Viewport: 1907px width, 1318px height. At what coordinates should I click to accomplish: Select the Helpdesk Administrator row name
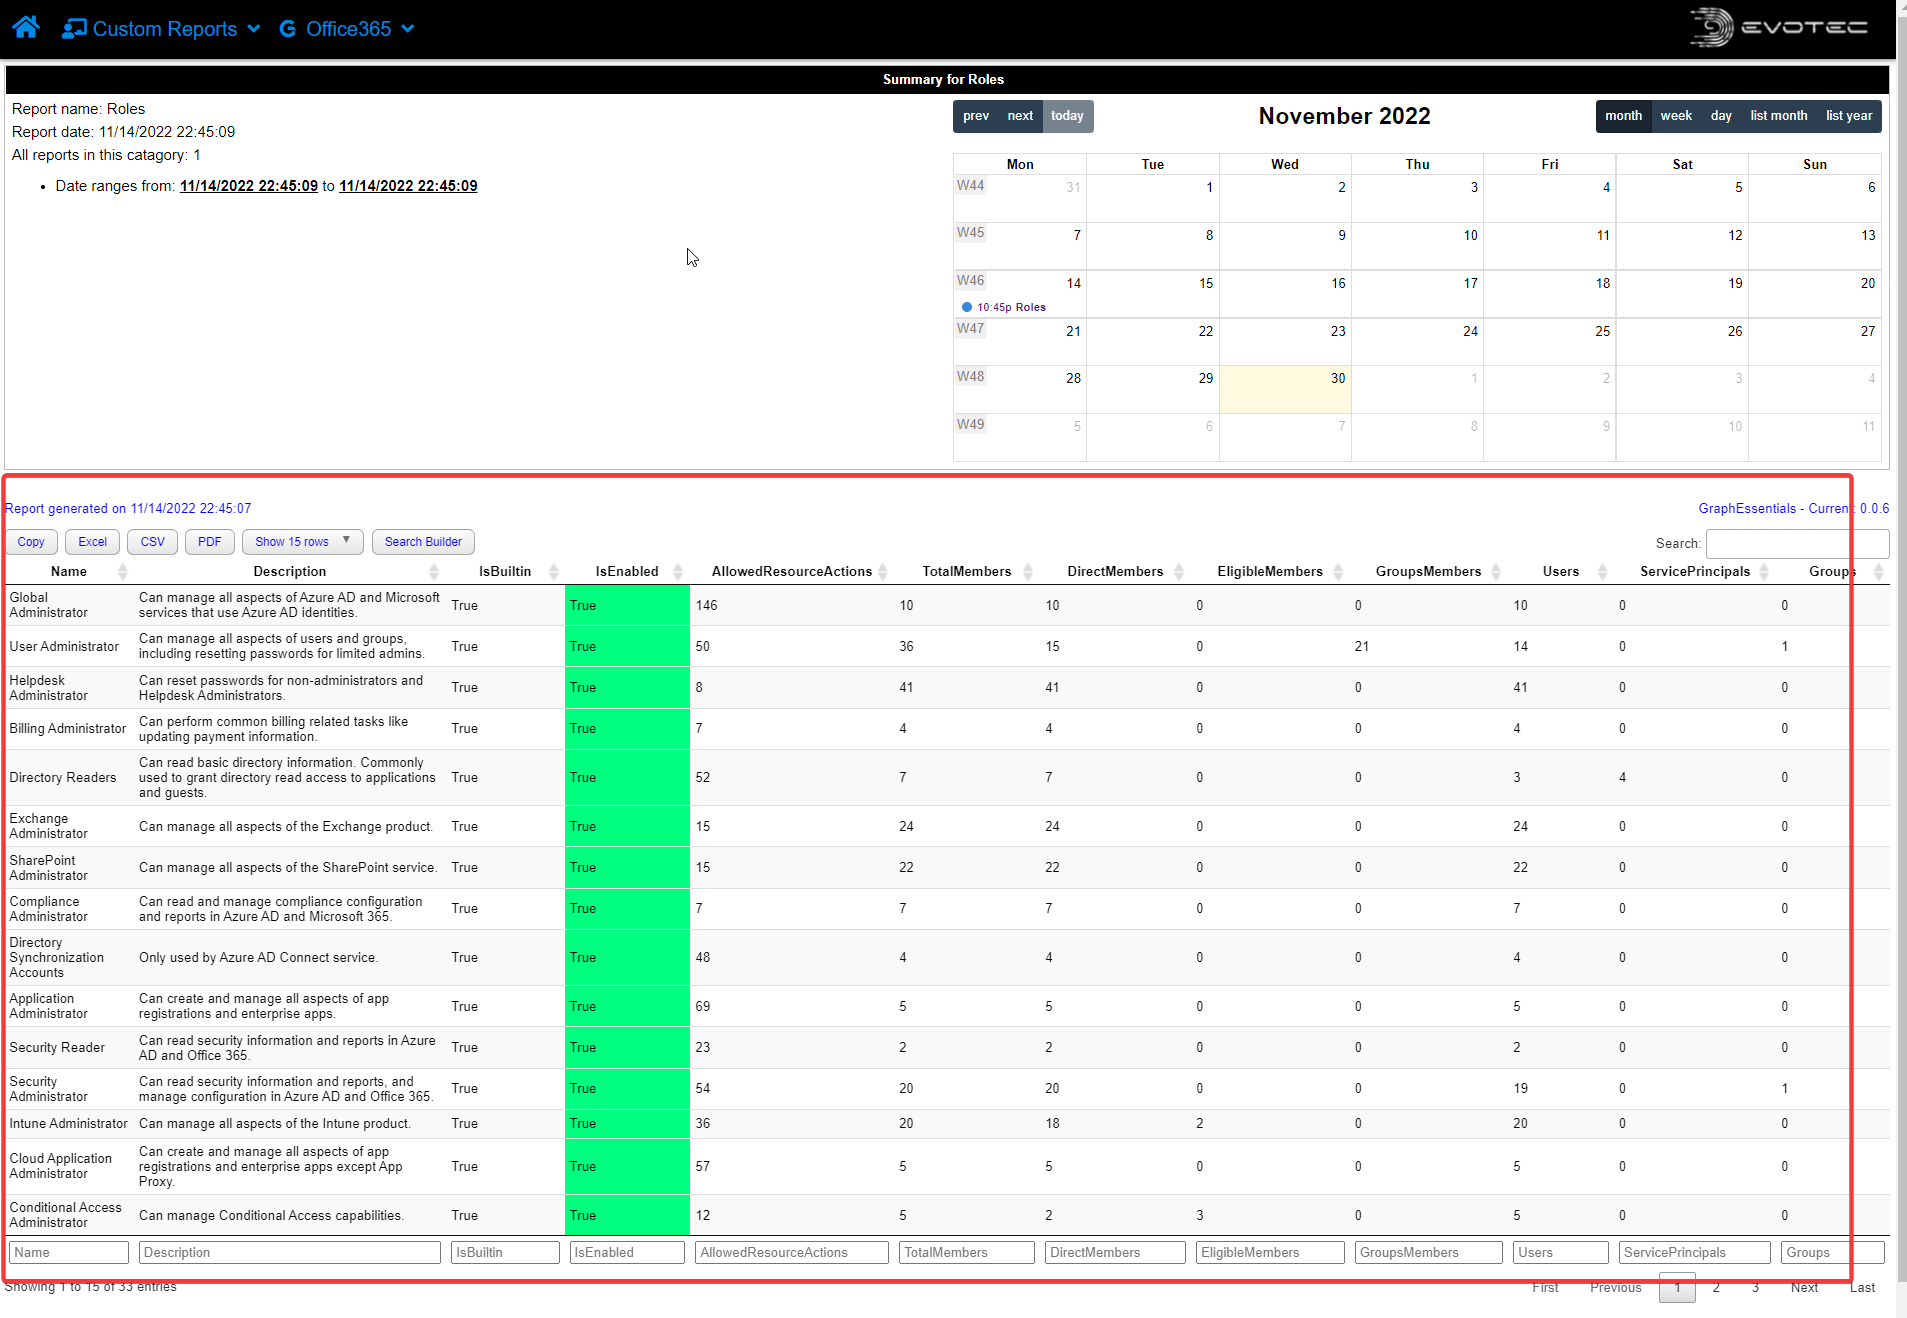(49, 688)
